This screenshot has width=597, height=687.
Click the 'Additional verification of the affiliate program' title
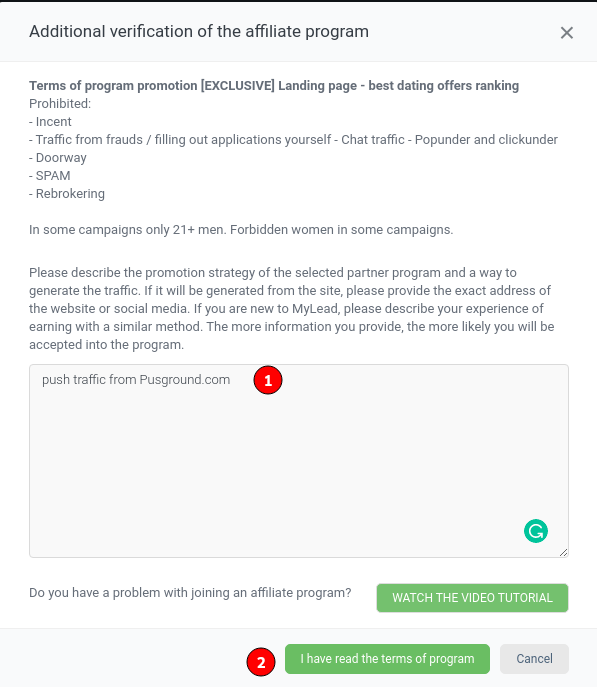pos(199,32)
